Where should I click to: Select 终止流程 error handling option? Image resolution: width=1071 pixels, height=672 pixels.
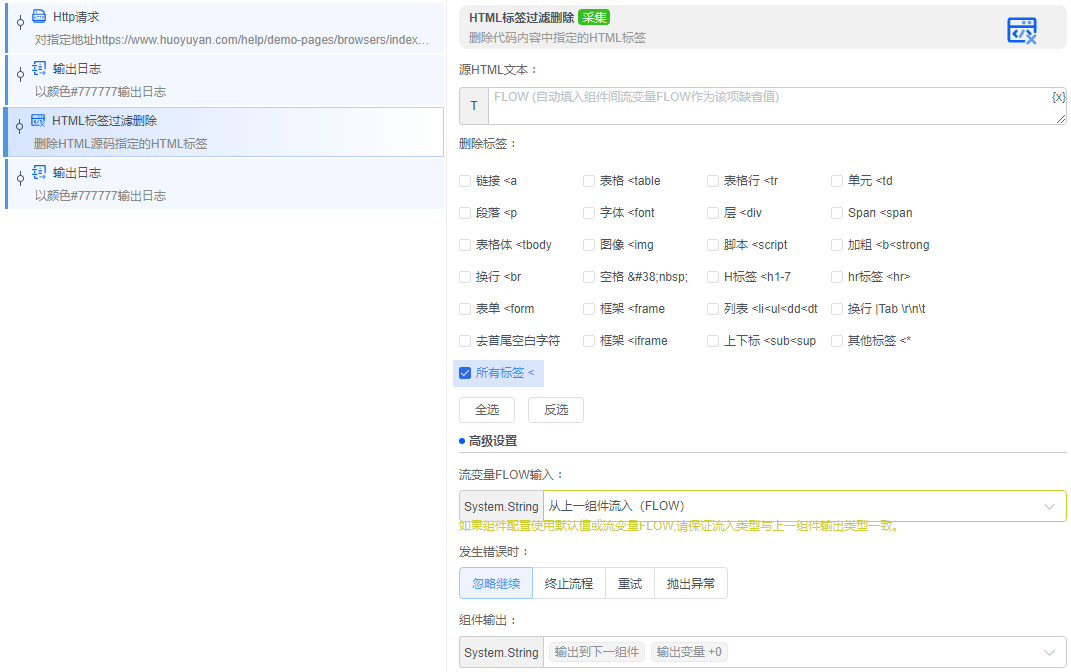pos(568,583)
